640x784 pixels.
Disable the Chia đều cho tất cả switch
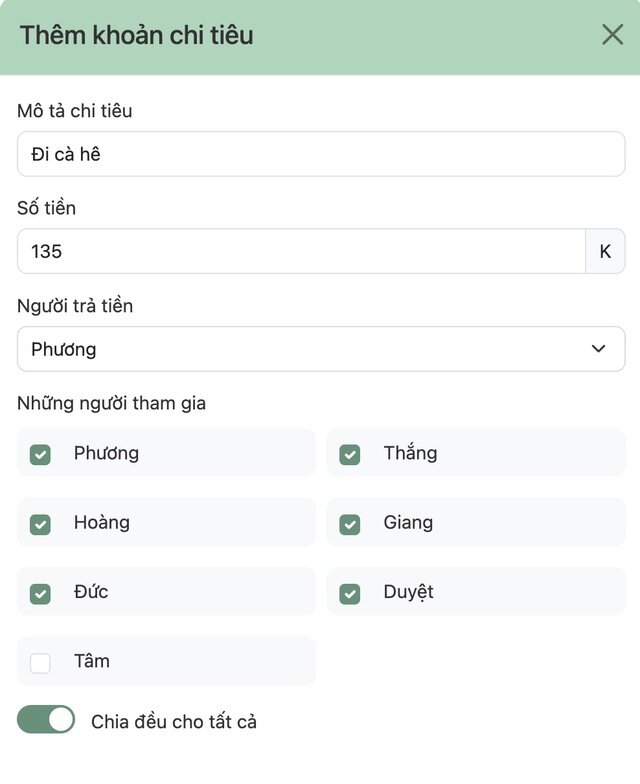(46, 720)
